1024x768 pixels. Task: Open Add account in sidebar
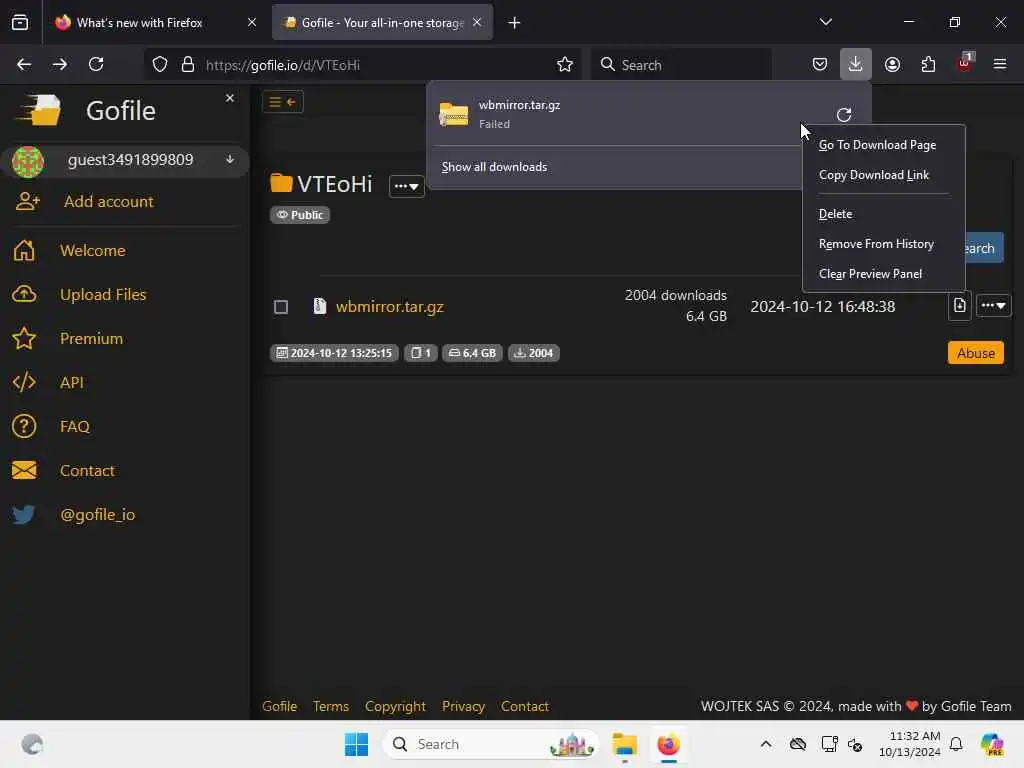(108, 202)
